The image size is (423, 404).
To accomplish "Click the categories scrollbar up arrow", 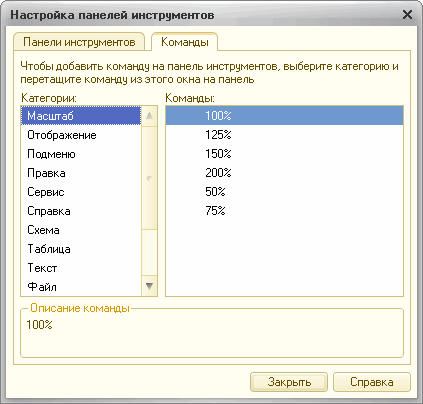I will (149, 116).
